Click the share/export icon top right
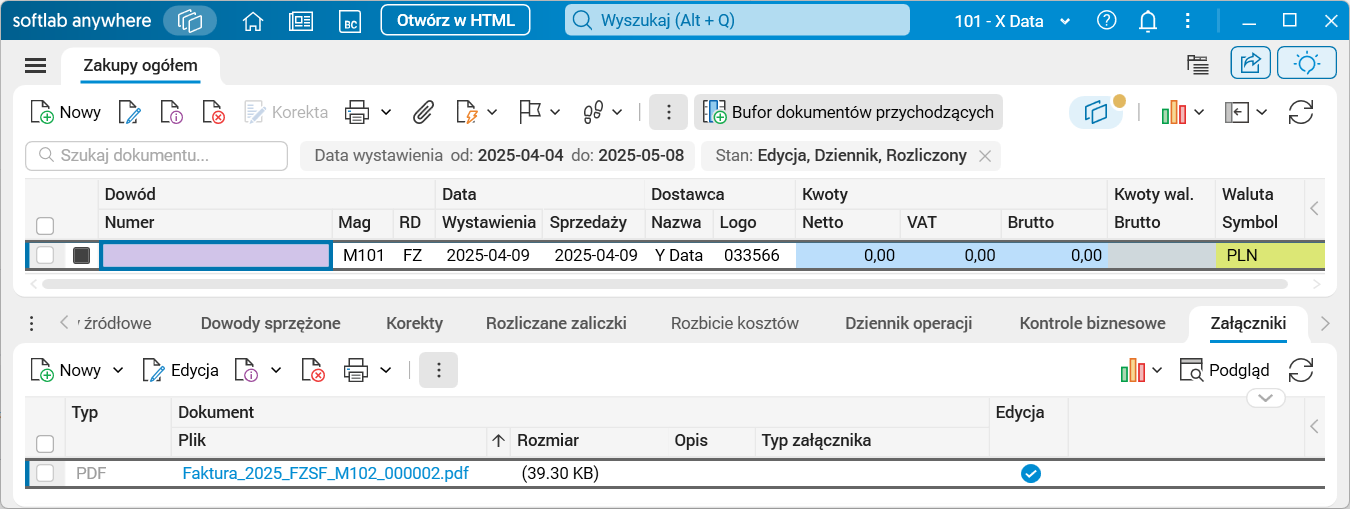 tap(1251, 64)
